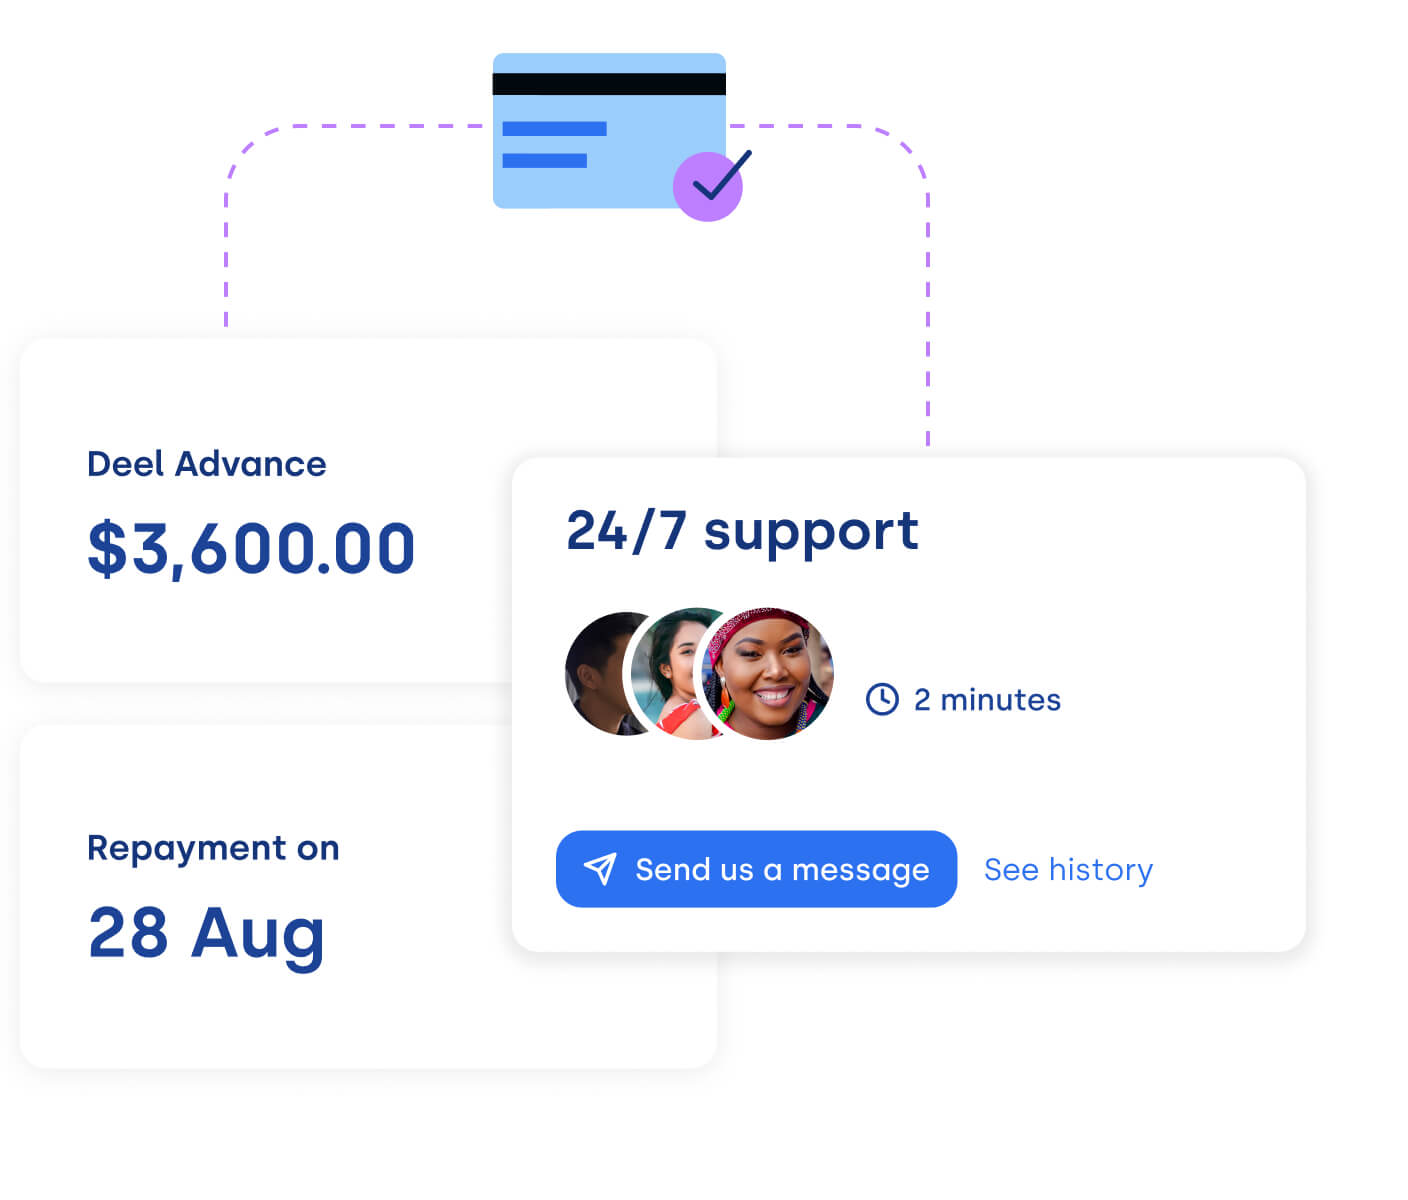This screenshot has height=1200, width=1408.
Task: Click the upper blue line on card
Action: [554, 129]
